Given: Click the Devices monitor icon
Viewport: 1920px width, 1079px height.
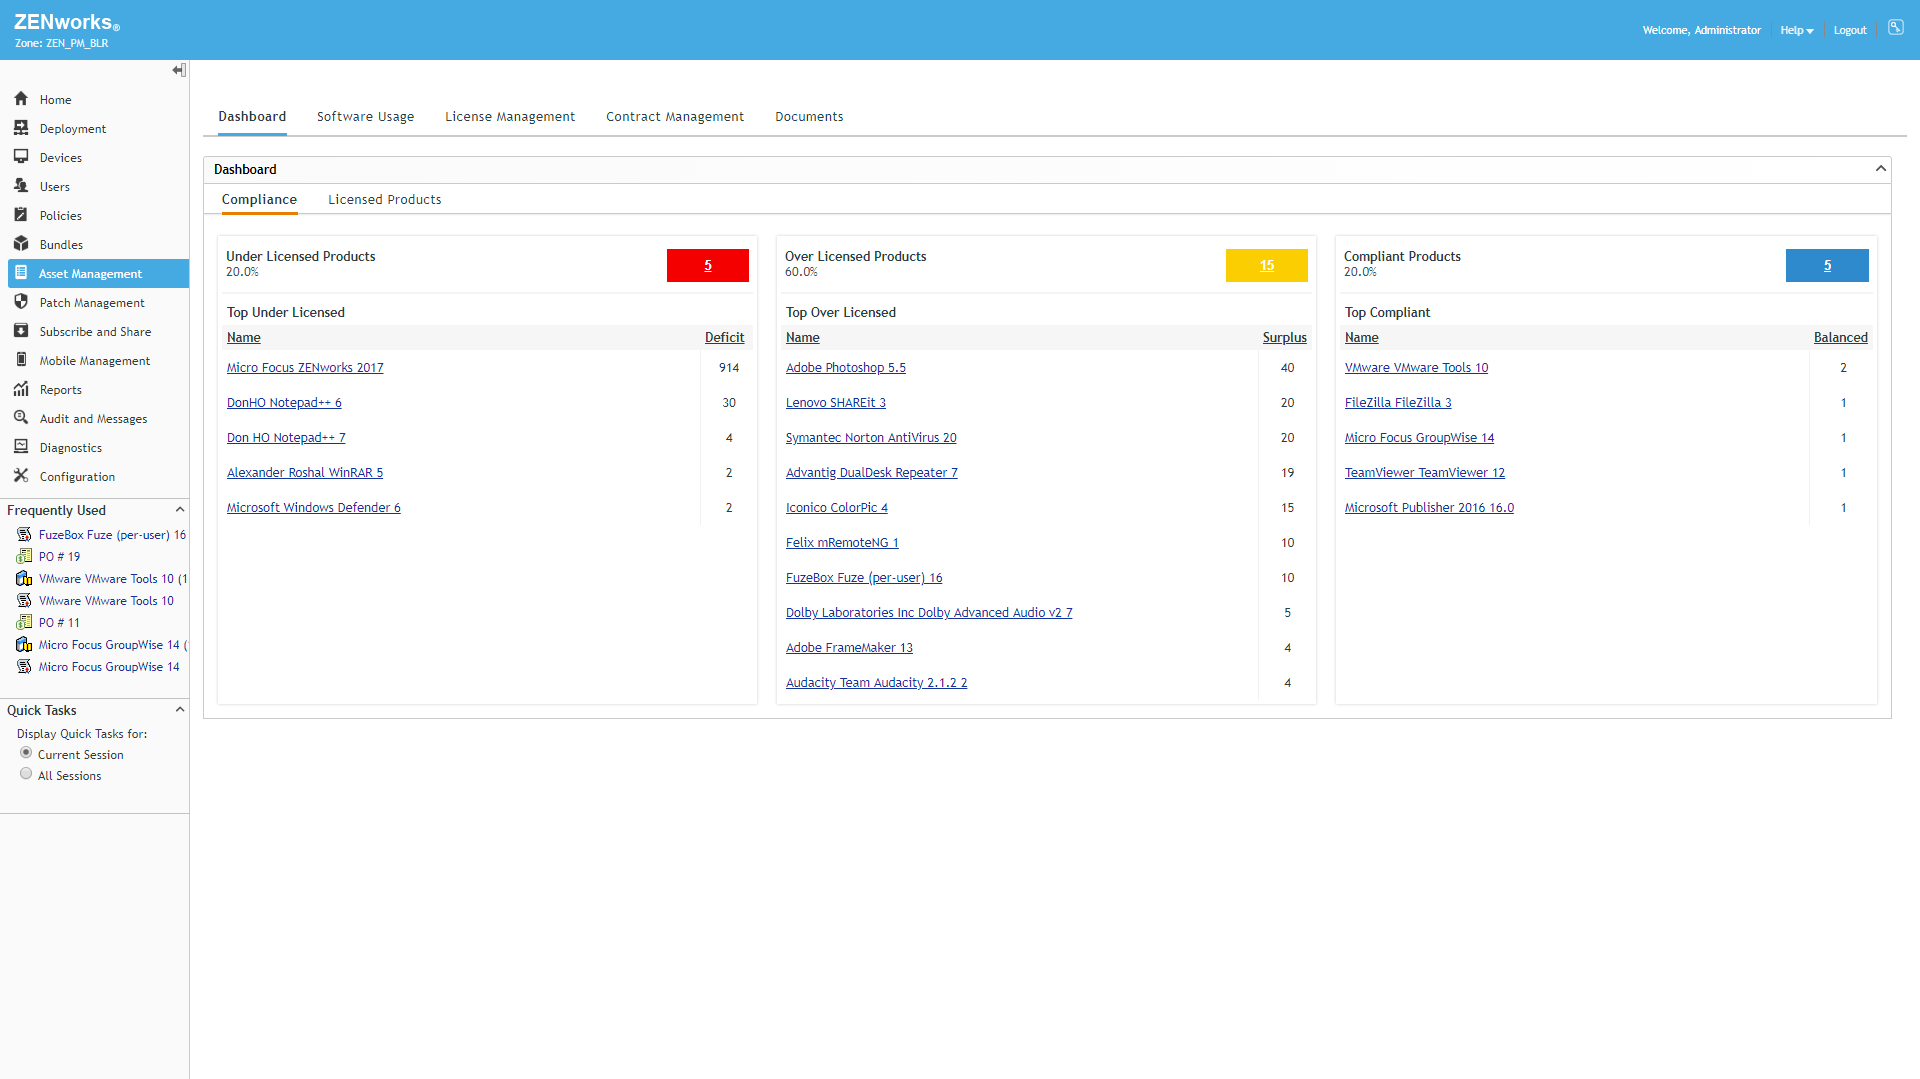Looking at the screenshot, I should 21,157.
